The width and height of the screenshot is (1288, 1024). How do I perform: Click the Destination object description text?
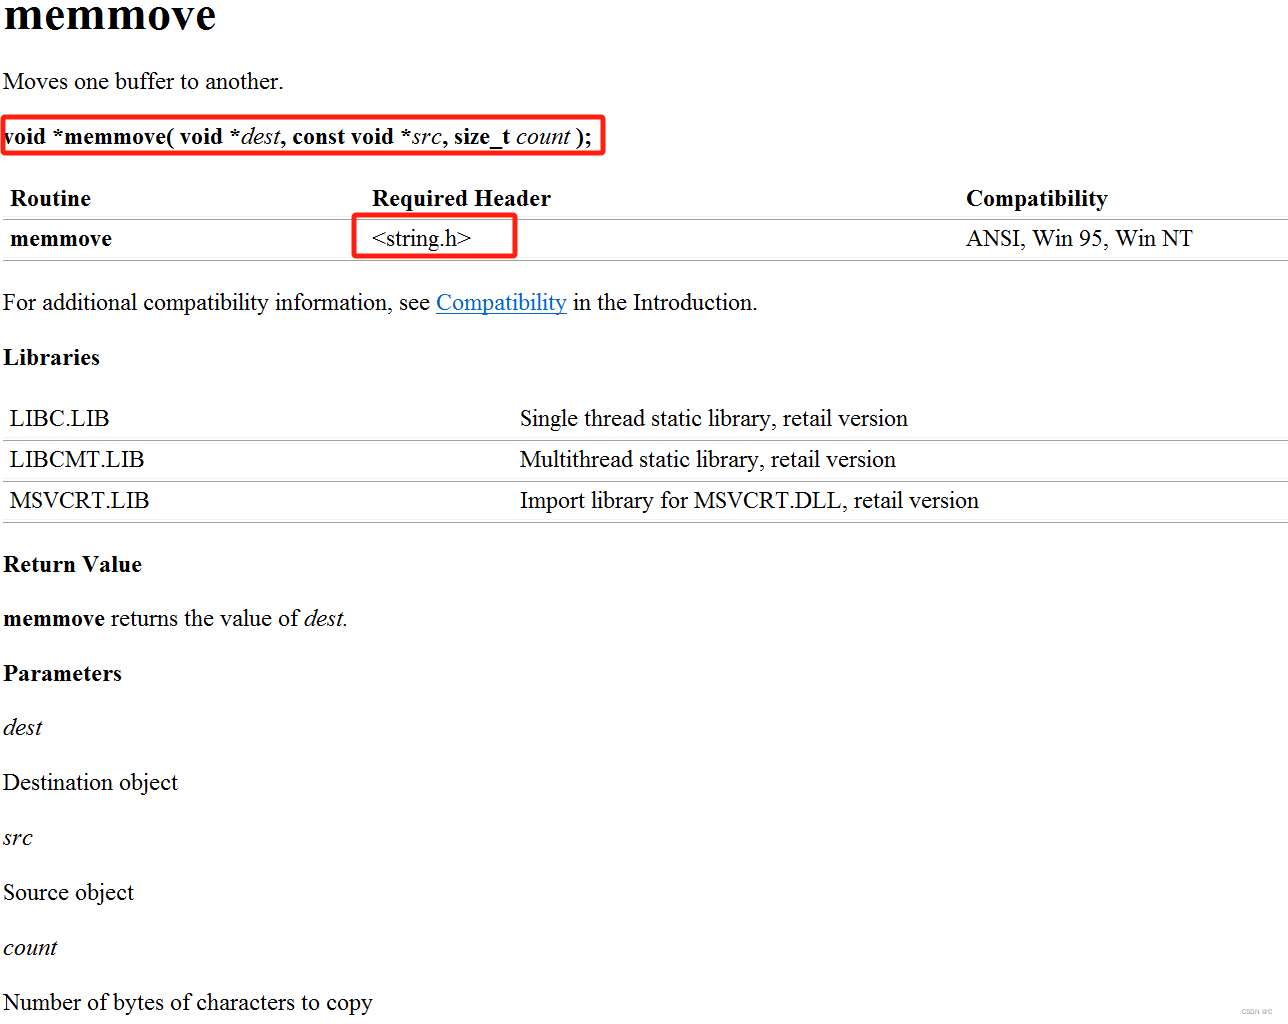click(x=90, y=783)
